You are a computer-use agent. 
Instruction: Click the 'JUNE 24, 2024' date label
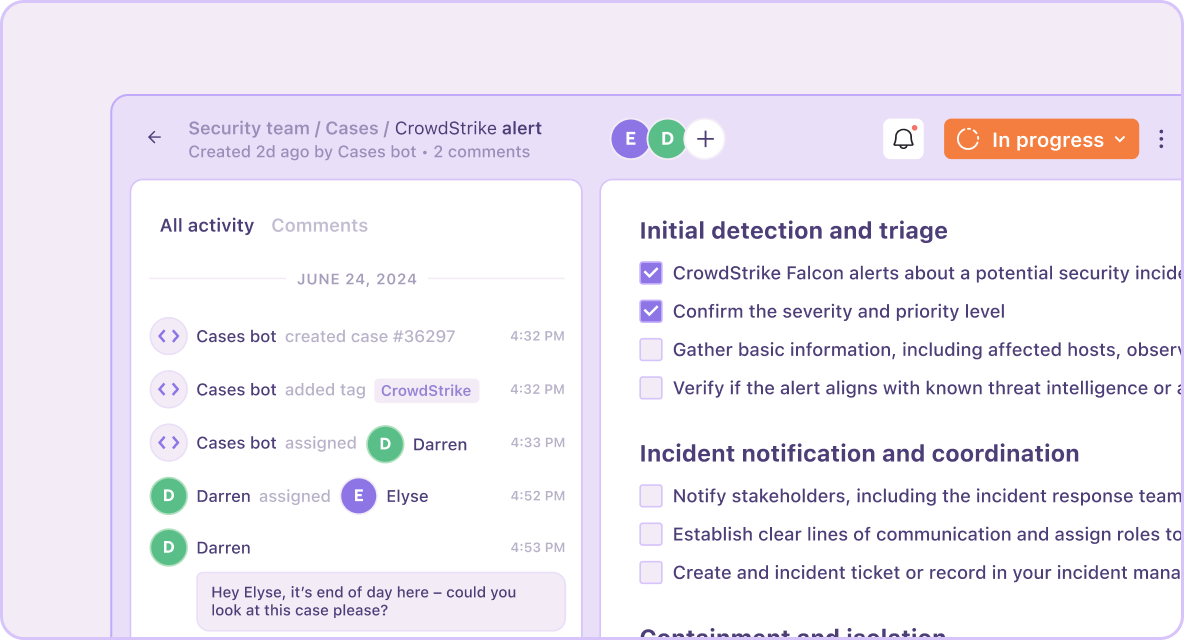(x=357, y=279)
